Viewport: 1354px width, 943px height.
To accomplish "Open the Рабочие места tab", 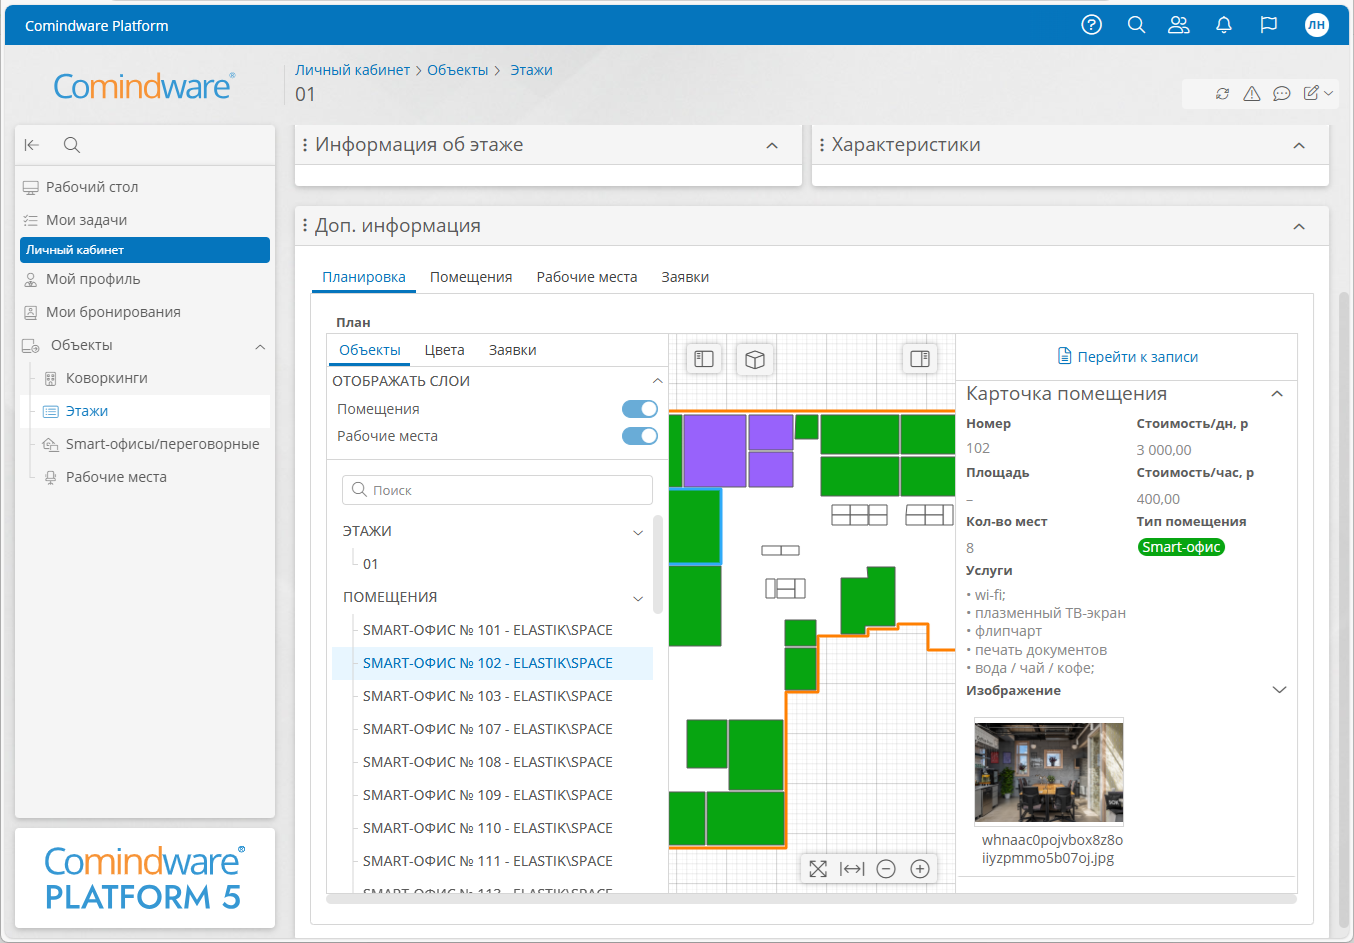I will (587, 277).
